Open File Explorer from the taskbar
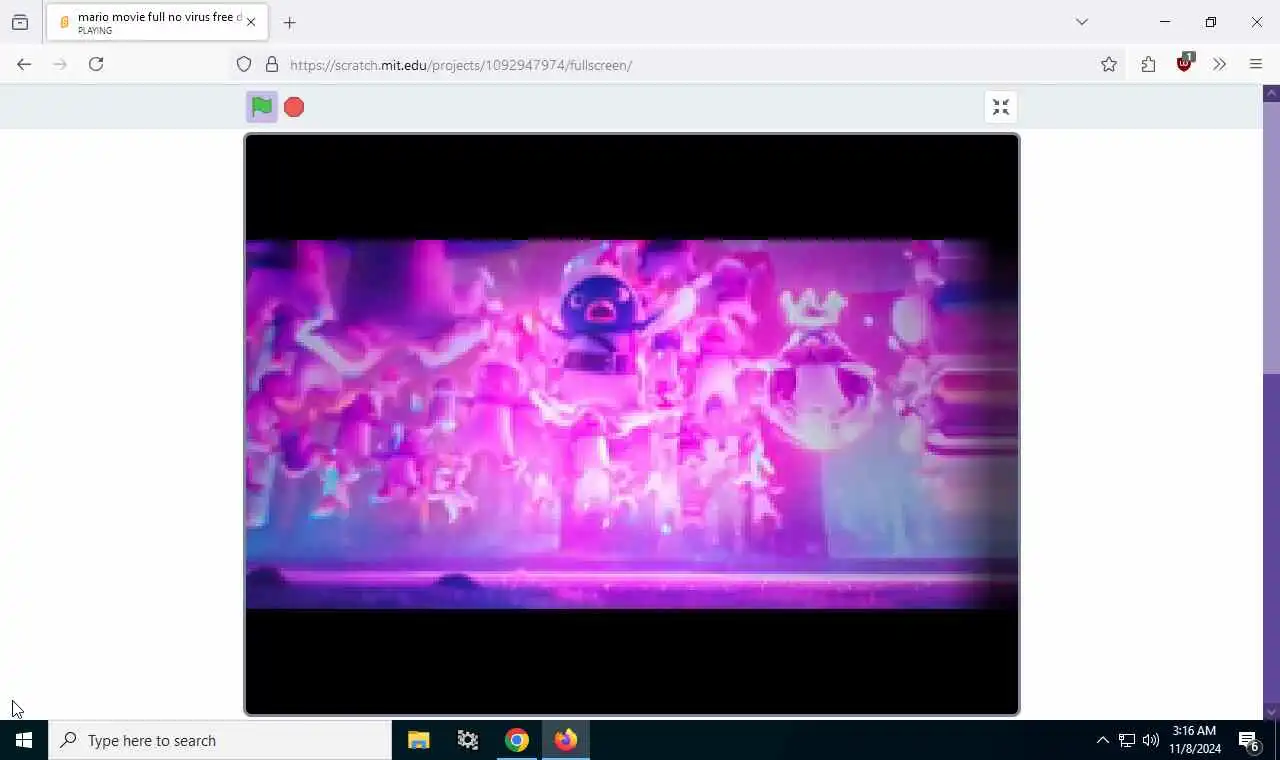 pyautogui.click(x=418, y=740)
